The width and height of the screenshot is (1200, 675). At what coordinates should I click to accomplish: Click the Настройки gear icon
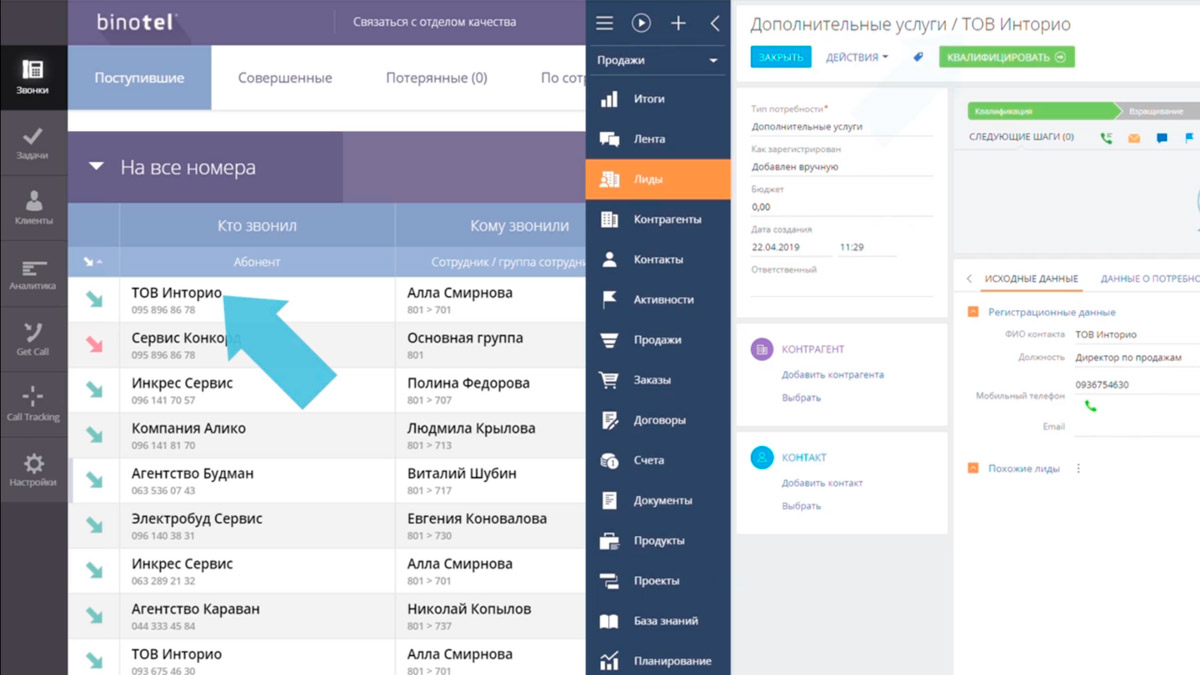33,468
